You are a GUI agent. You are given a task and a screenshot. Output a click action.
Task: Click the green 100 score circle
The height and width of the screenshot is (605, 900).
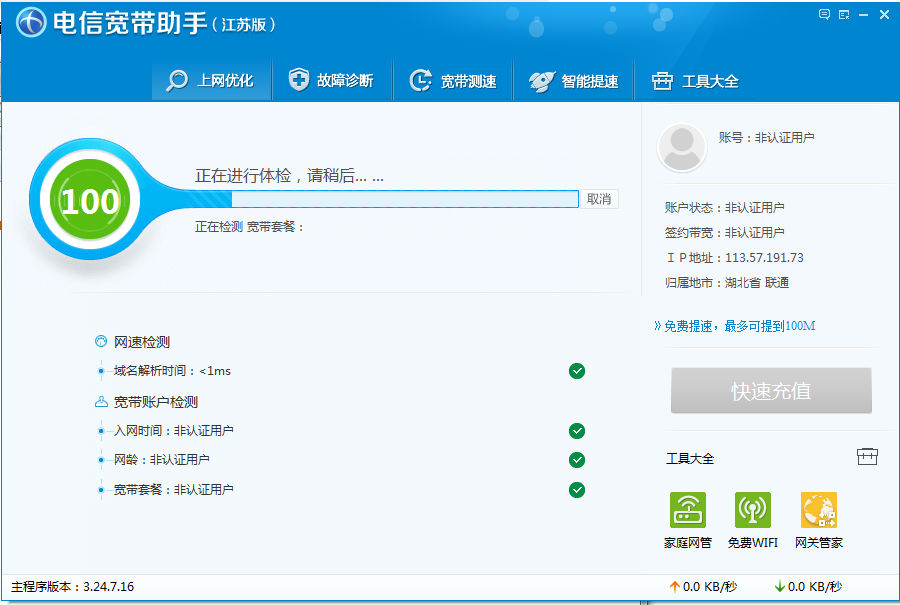(90, 200)
